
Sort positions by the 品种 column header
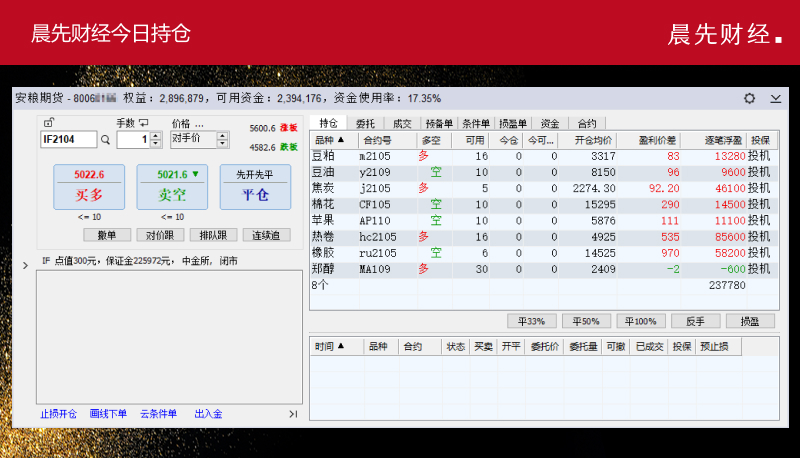pos(330,140)
